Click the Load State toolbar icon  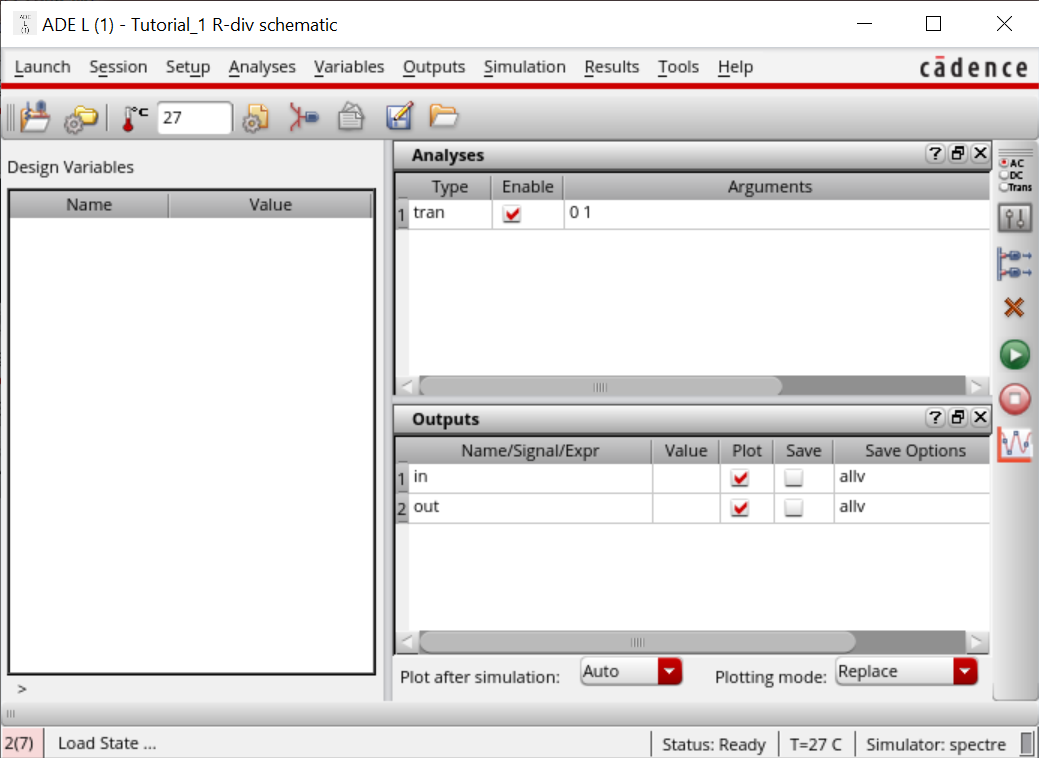coord(35,118)
